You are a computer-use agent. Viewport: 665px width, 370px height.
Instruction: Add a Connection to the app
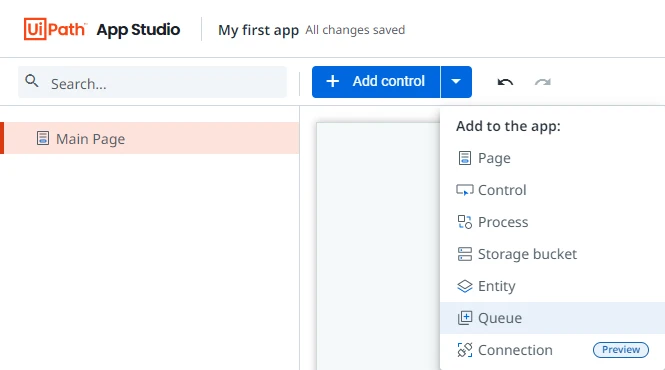552,350
